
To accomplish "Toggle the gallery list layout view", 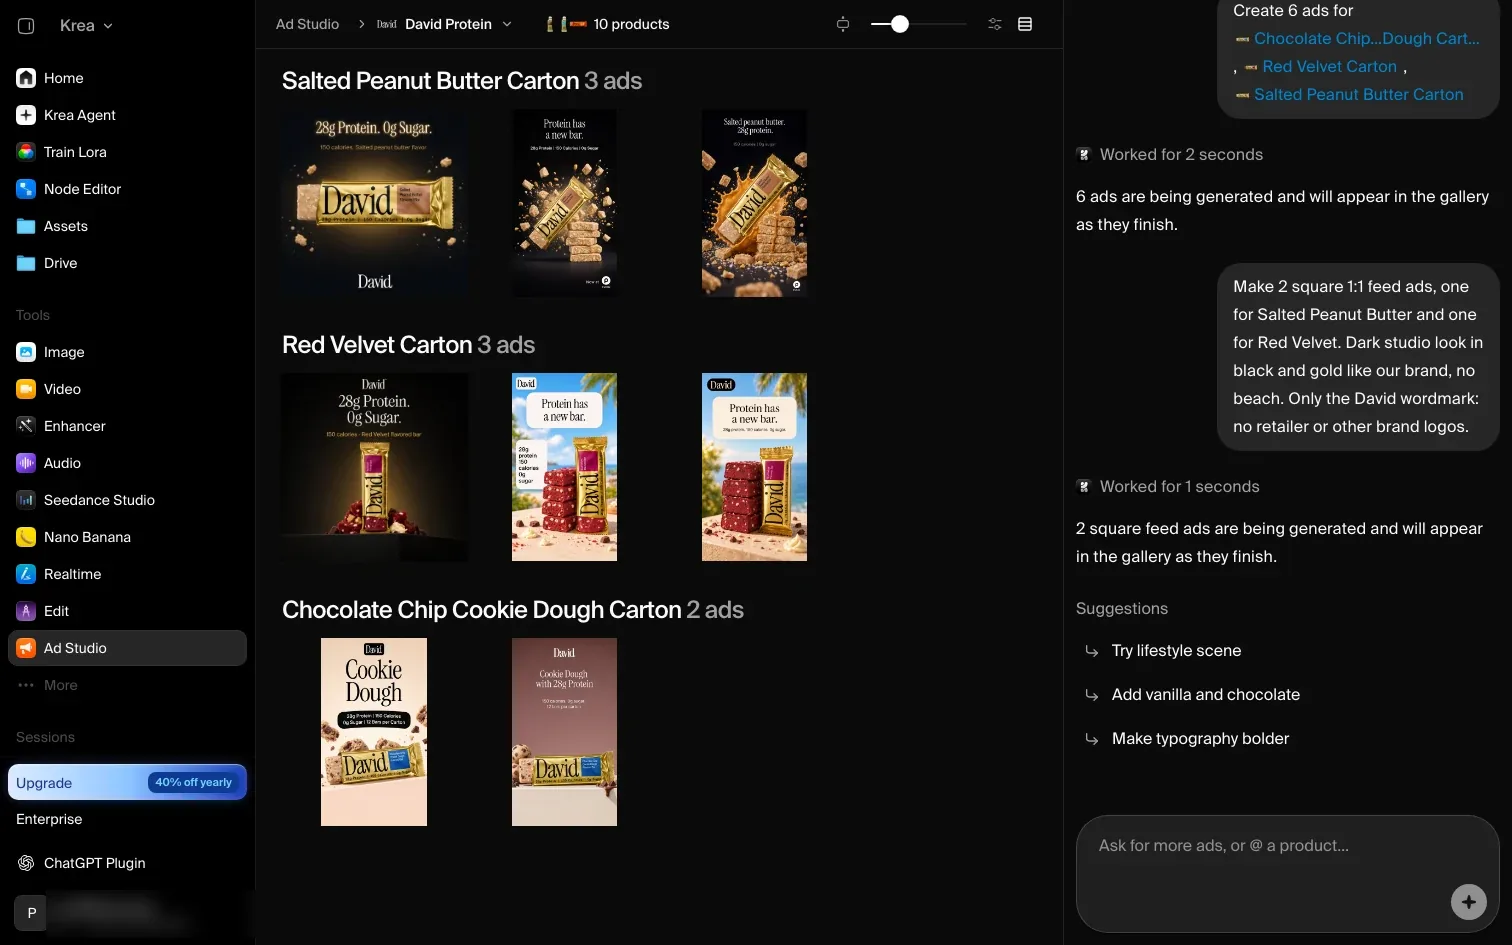I will (1025, 24).
